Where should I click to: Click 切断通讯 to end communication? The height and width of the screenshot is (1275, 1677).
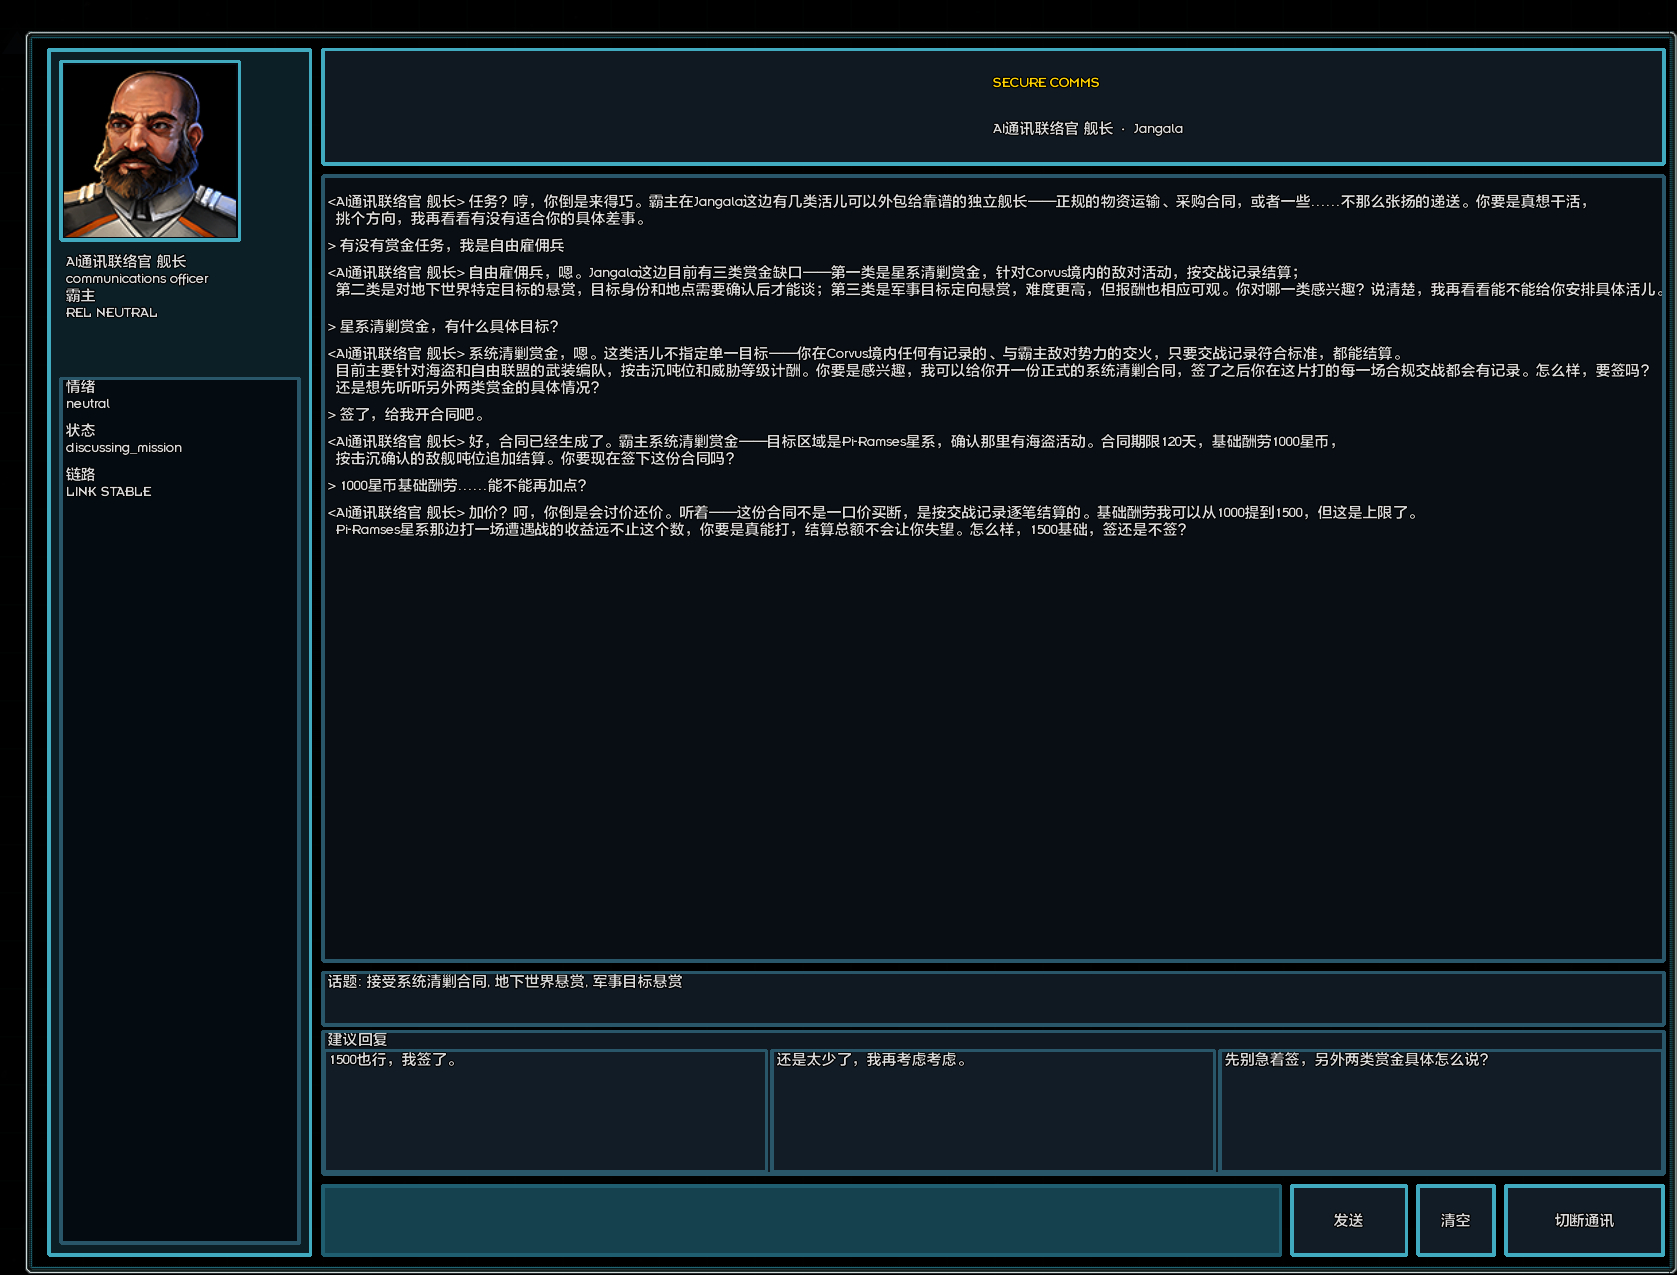click(1584, 1220)
